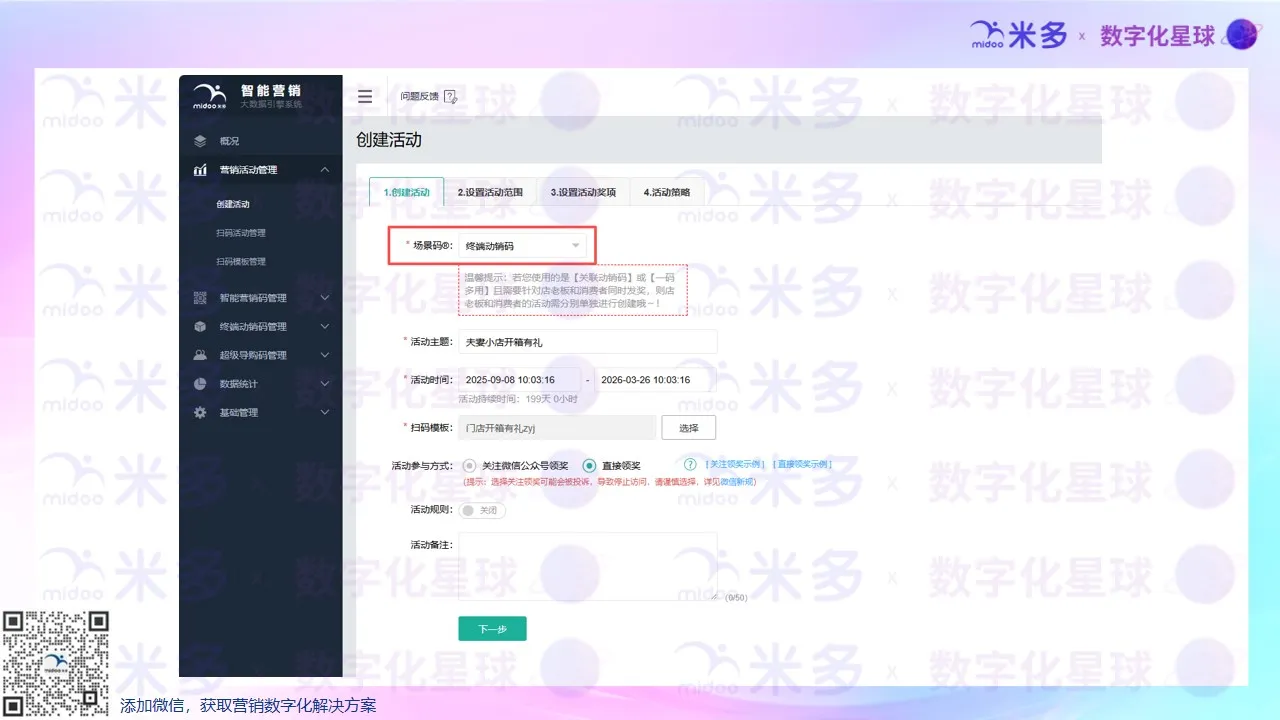
Task: Open the 超级导购码管理 person icon
Action: point(200,354)
